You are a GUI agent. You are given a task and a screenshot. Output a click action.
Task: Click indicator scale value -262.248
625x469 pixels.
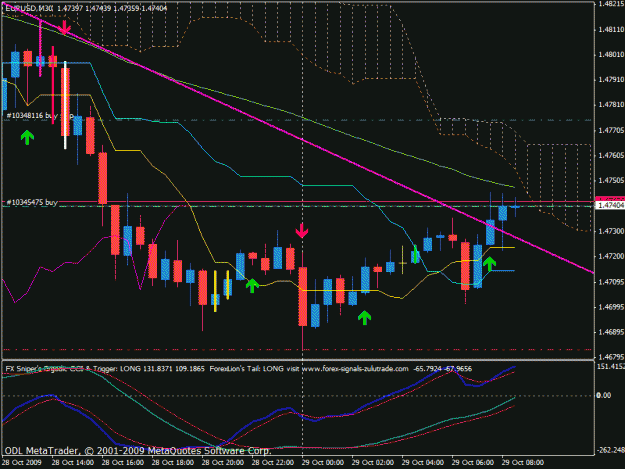(610, 450)
